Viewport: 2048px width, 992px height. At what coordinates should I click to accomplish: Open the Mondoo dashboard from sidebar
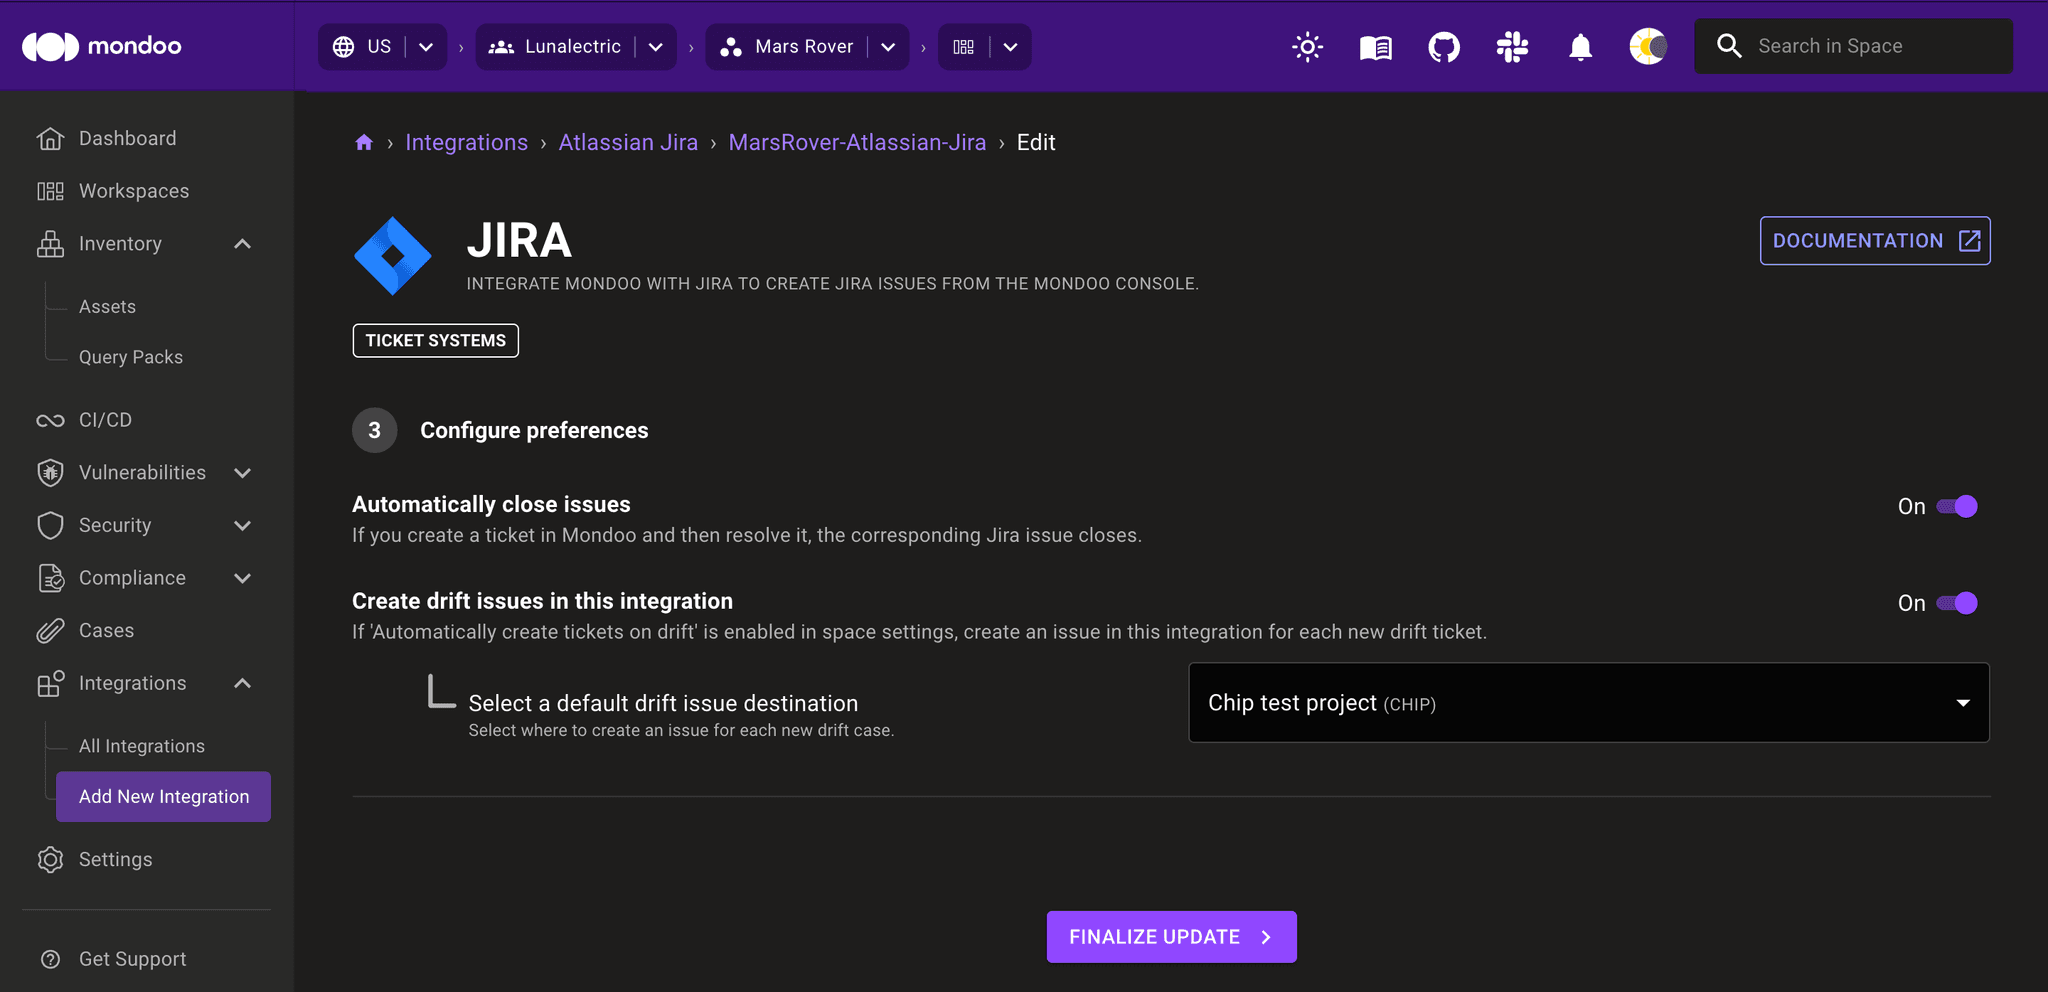[127, 138]
